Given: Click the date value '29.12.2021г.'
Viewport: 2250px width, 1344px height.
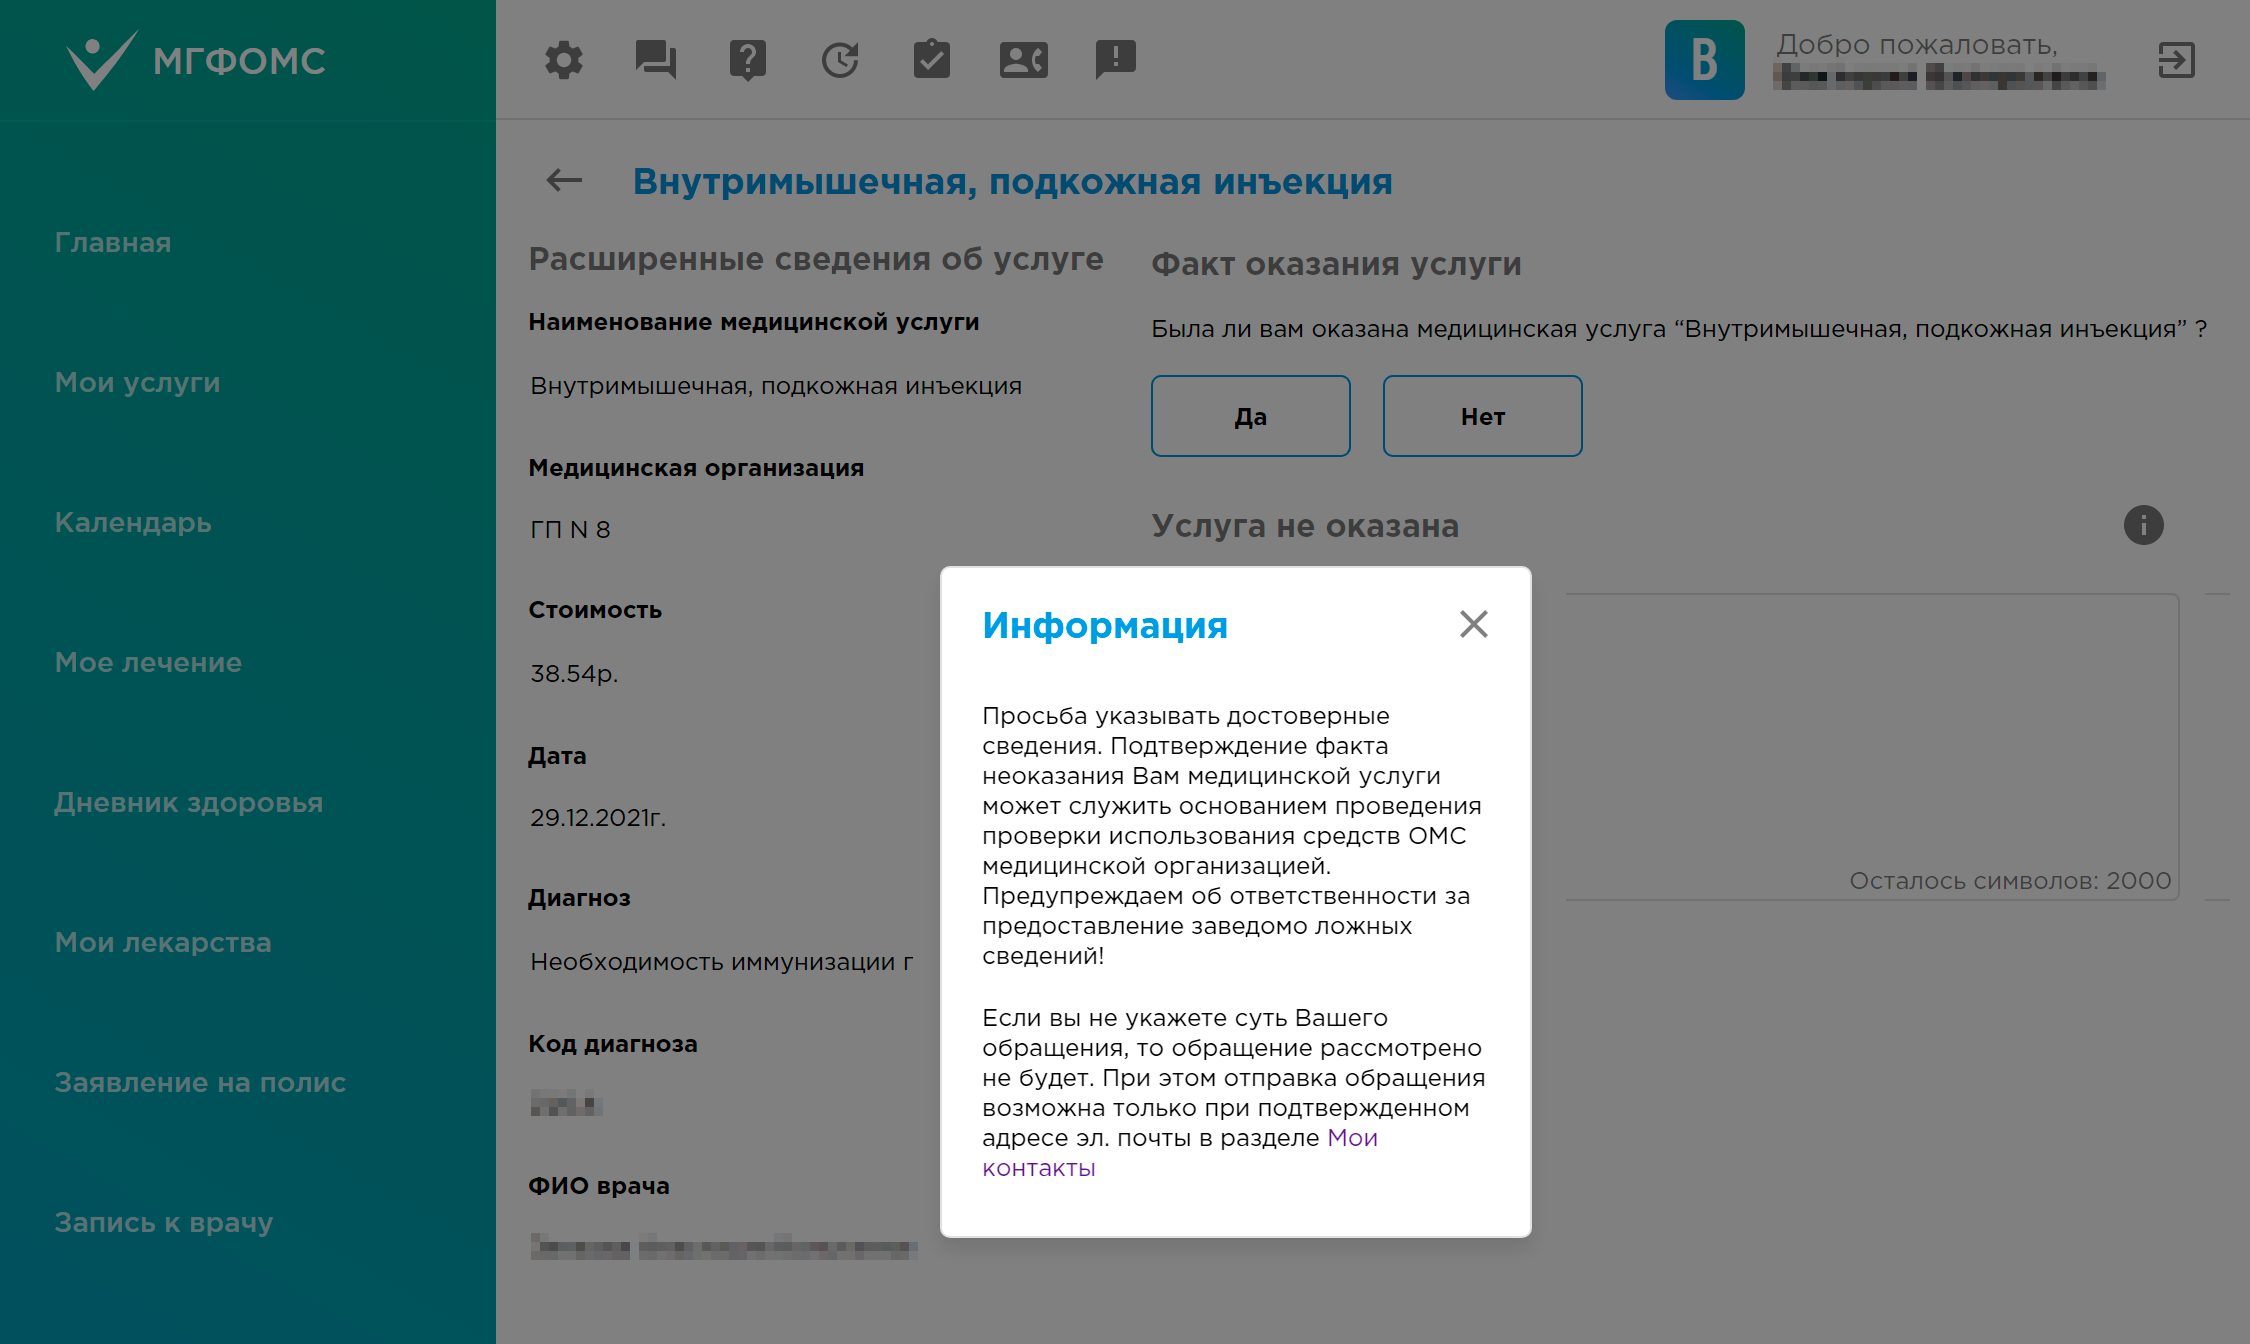Looking at the screenshot, I should 598,818.
